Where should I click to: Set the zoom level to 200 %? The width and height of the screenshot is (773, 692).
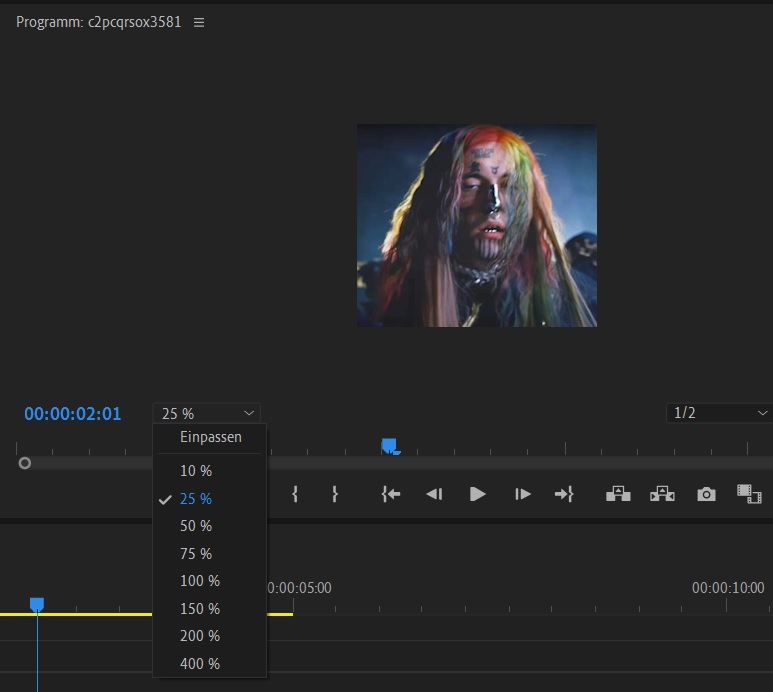pos(200,636)
